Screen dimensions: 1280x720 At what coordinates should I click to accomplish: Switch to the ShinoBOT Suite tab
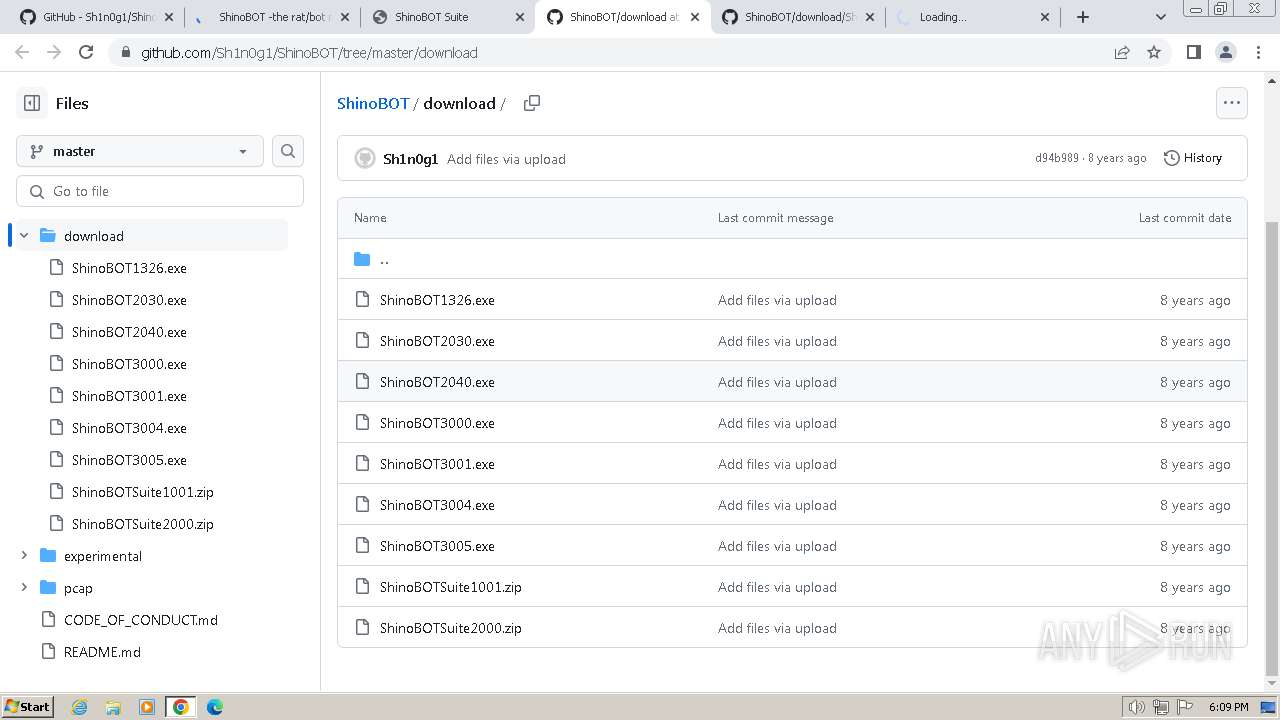tap(448, 17)
